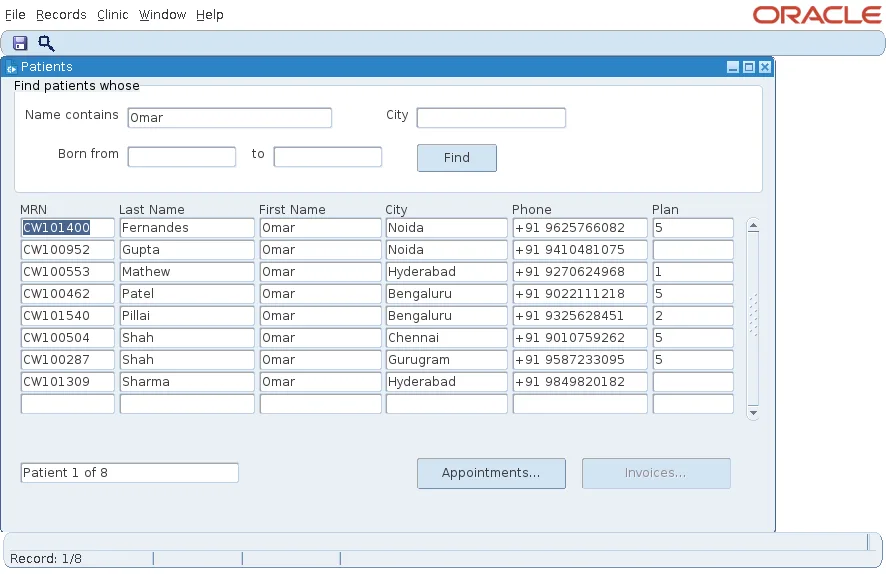The height and width of the screenshot is (574, 886).
Task: Maximize the Patients window
Action: pyautogui.click(x=749, y=67)
